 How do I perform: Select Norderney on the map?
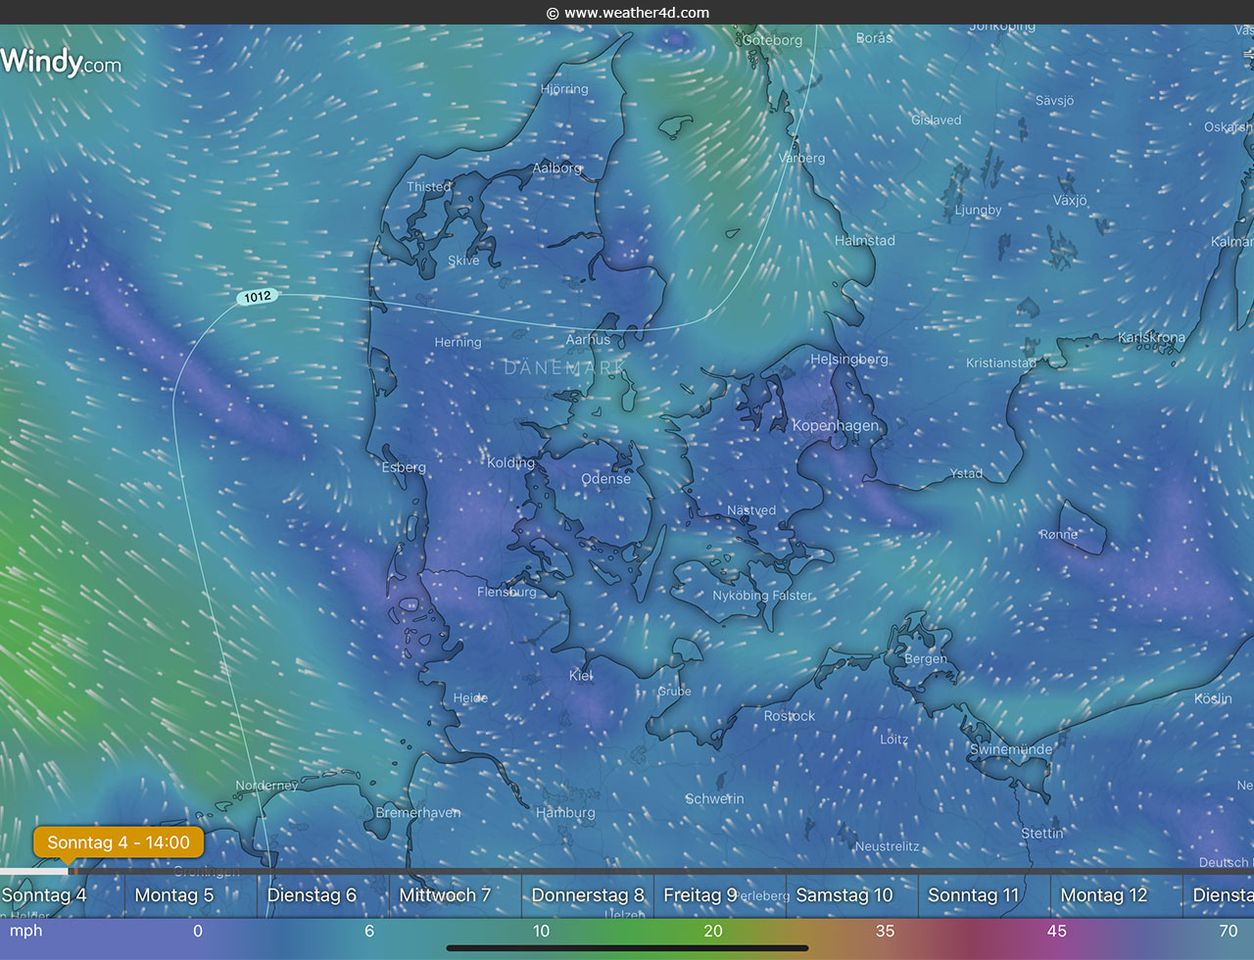coord(267,785)
